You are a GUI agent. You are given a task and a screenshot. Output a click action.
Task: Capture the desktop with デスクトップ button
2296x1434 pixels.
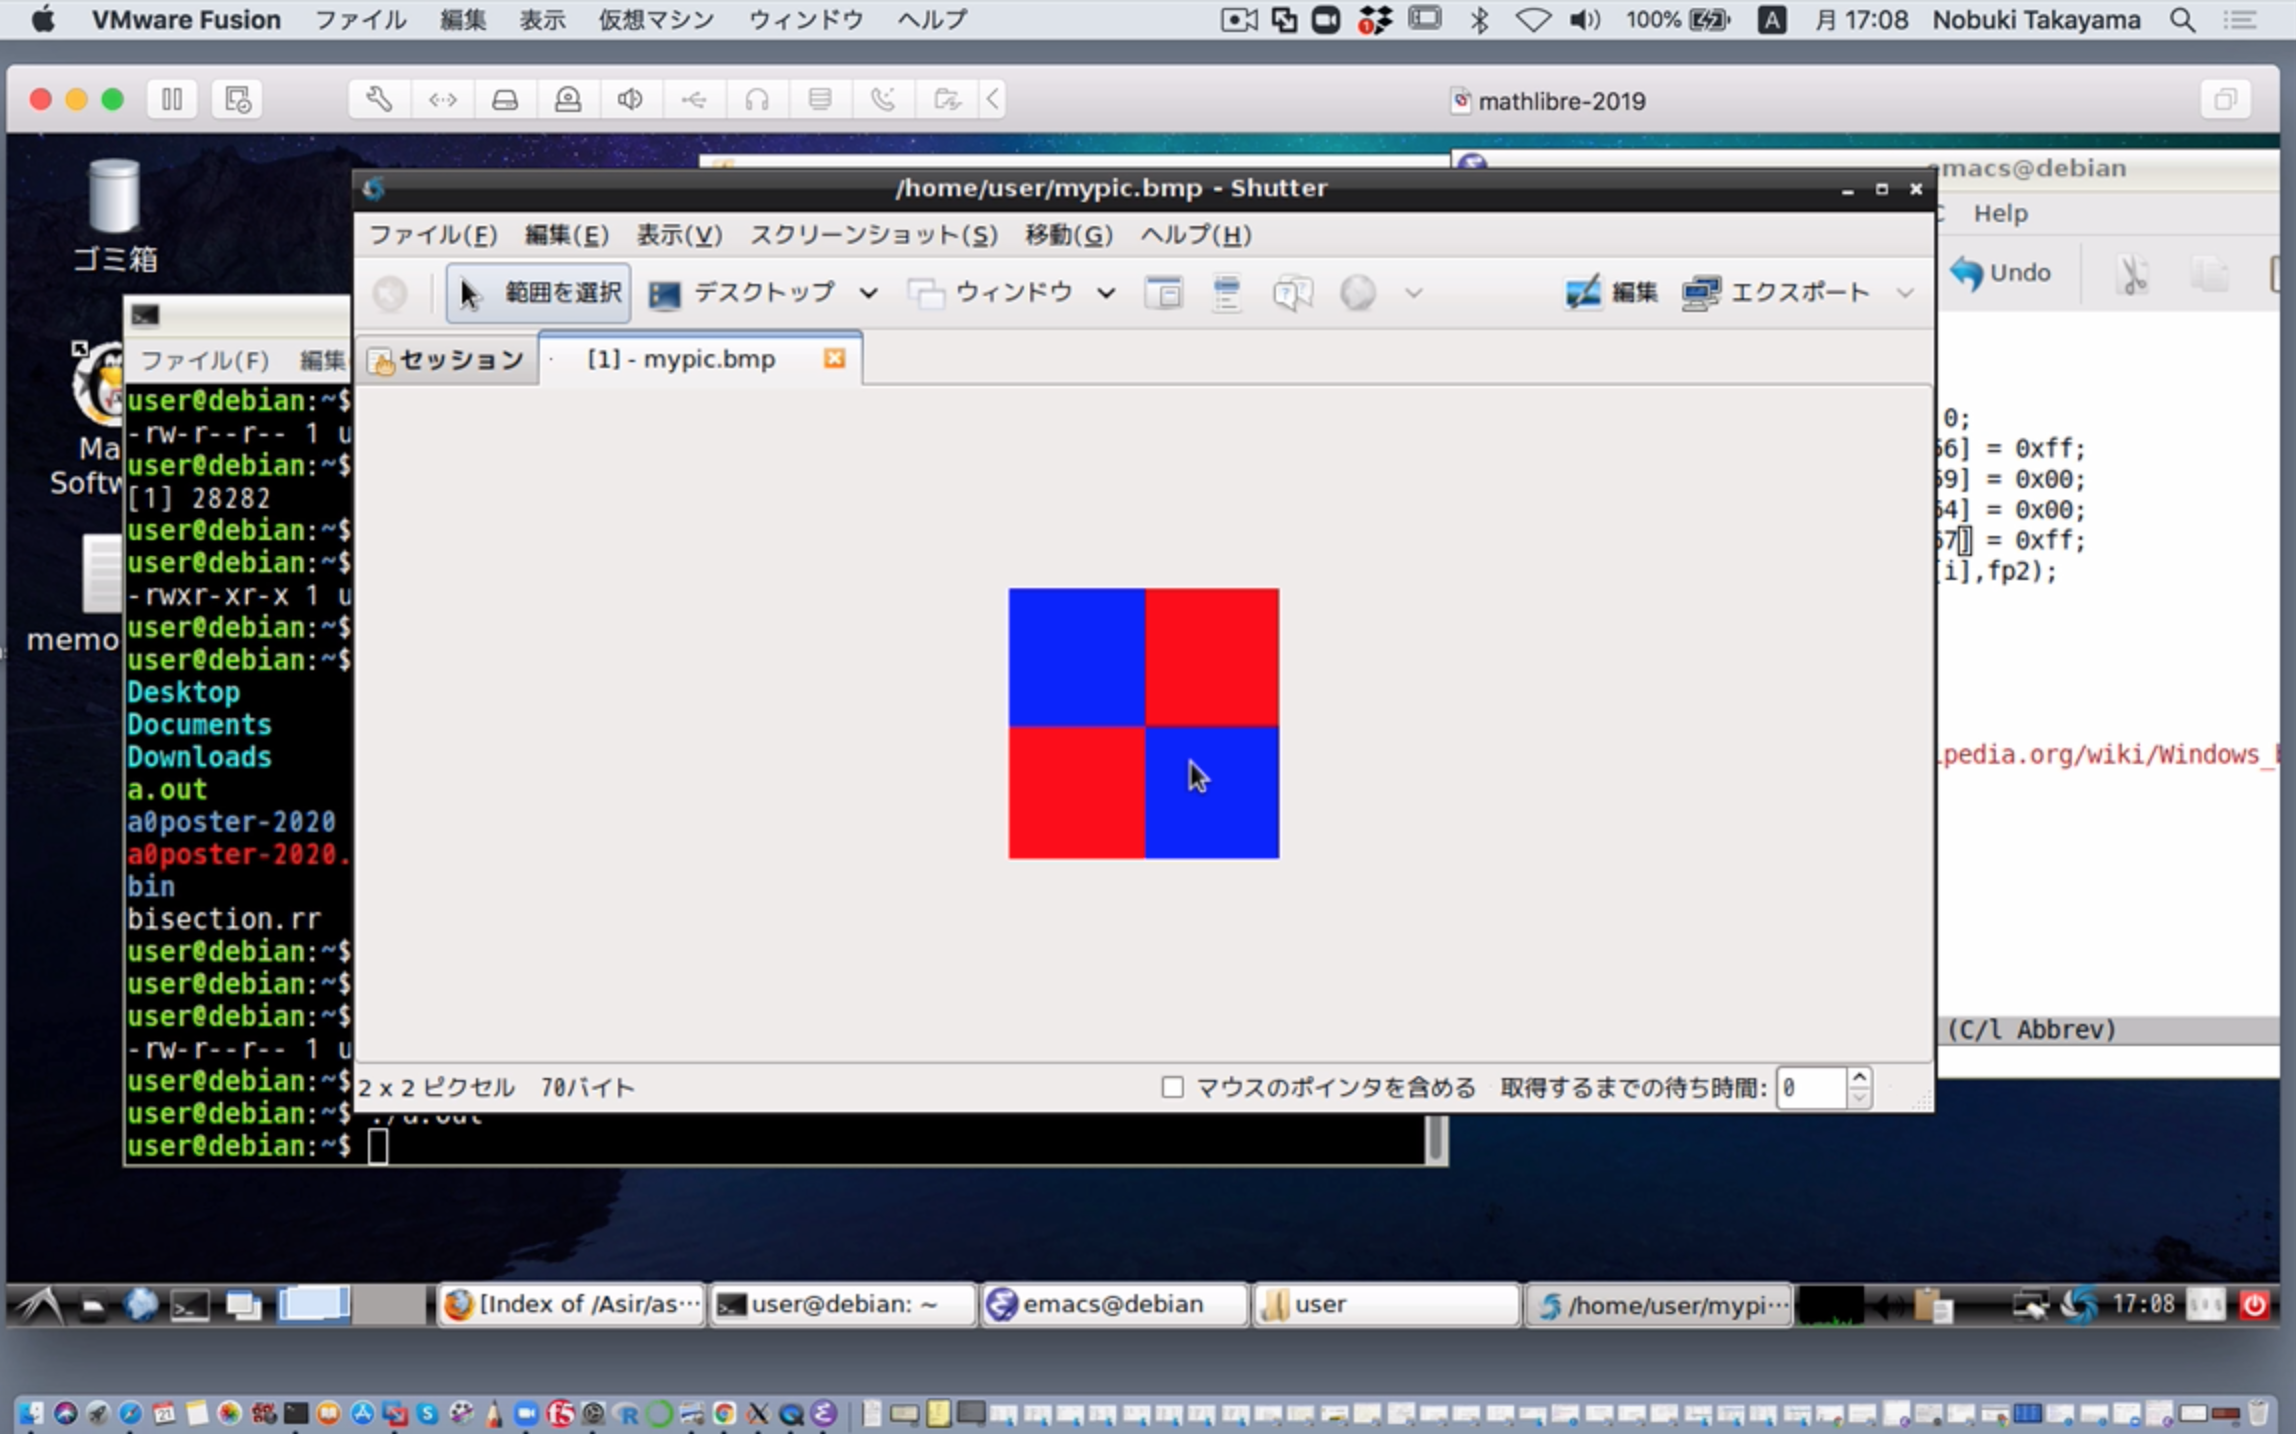pos(741,293)
